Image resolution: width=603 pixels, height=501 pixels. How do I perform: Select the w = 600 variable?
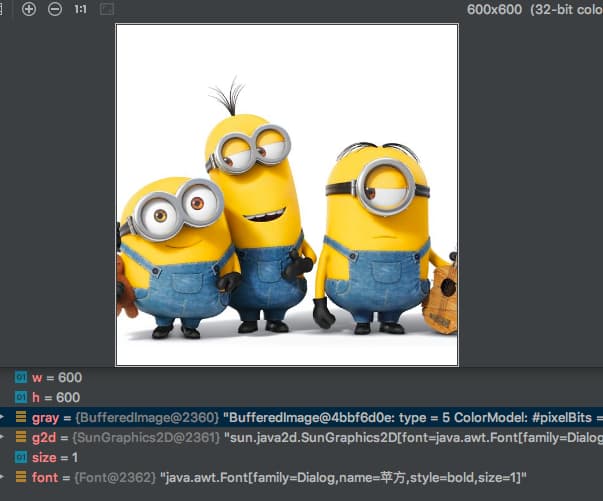click(57, 378)
